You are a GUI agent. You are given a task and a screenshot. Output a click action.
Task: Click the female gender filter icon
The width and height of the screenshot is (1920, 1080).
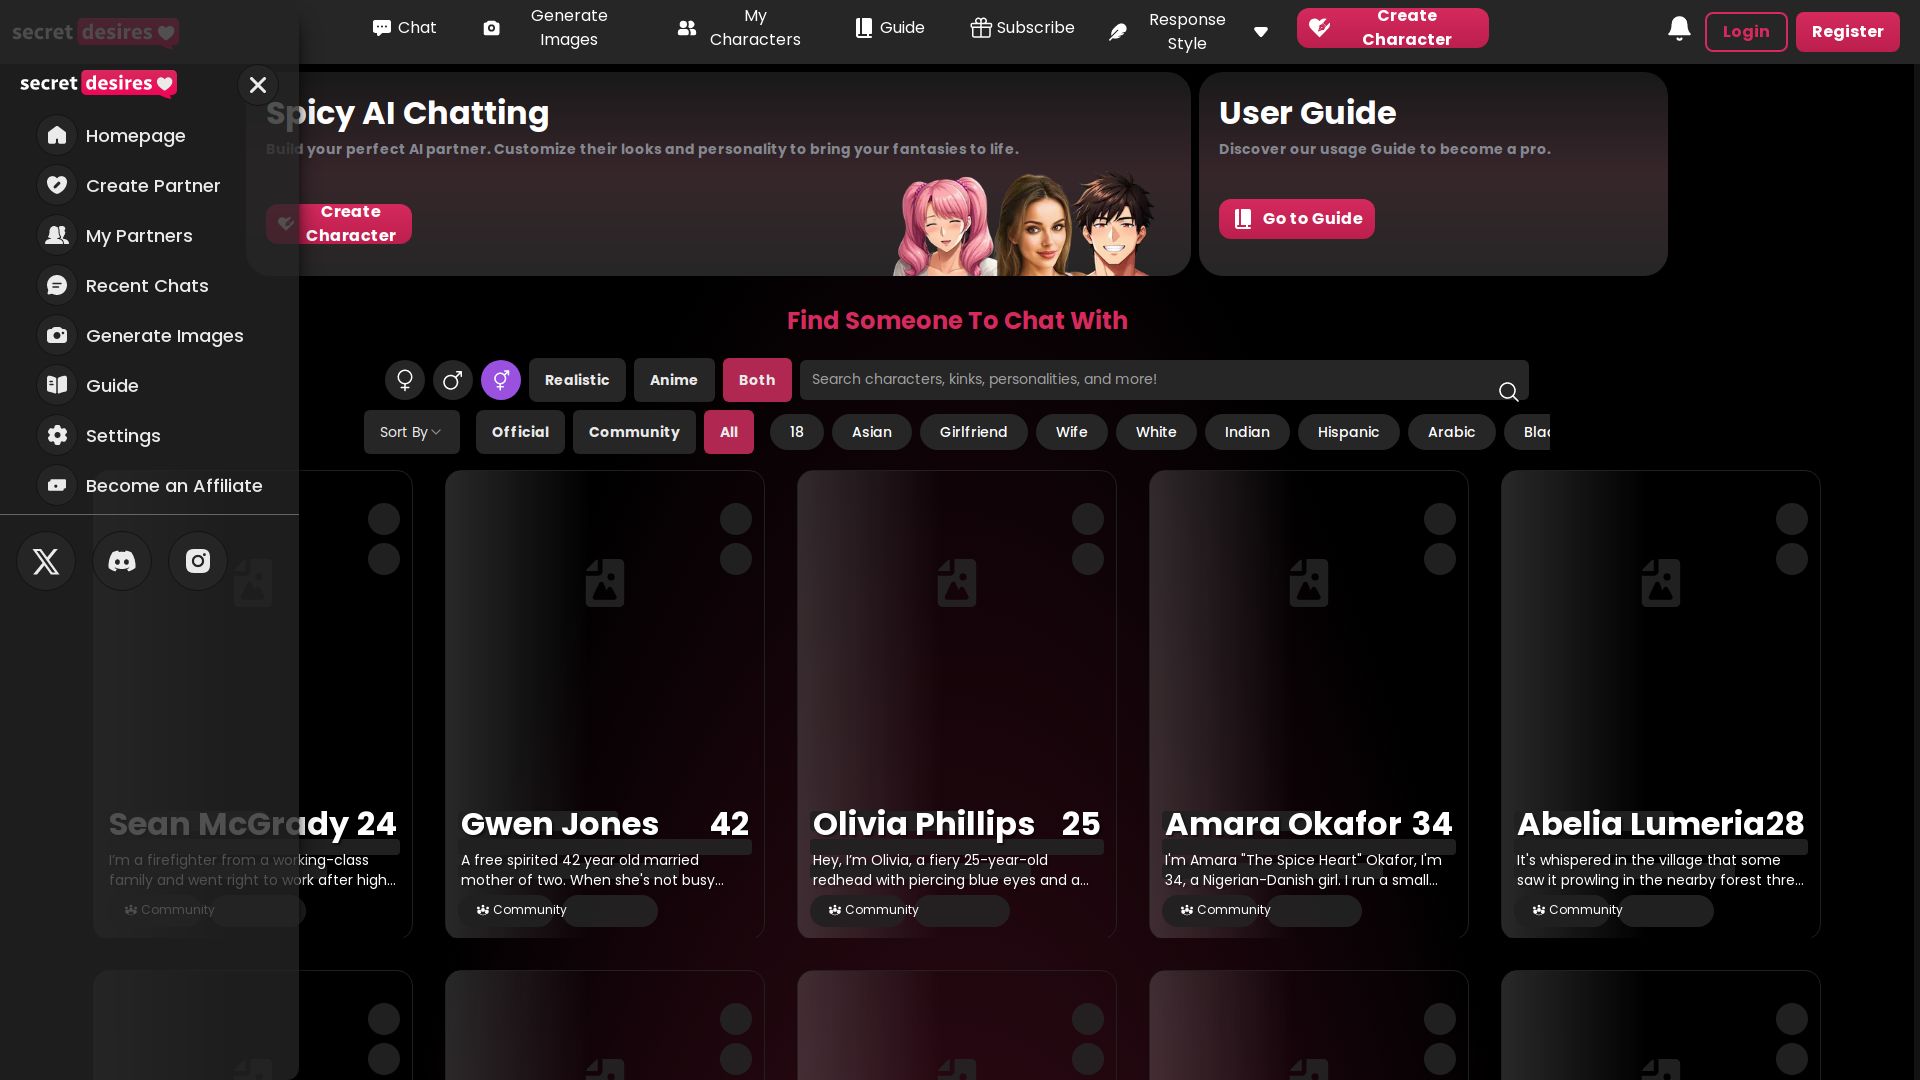click(405, 380)
